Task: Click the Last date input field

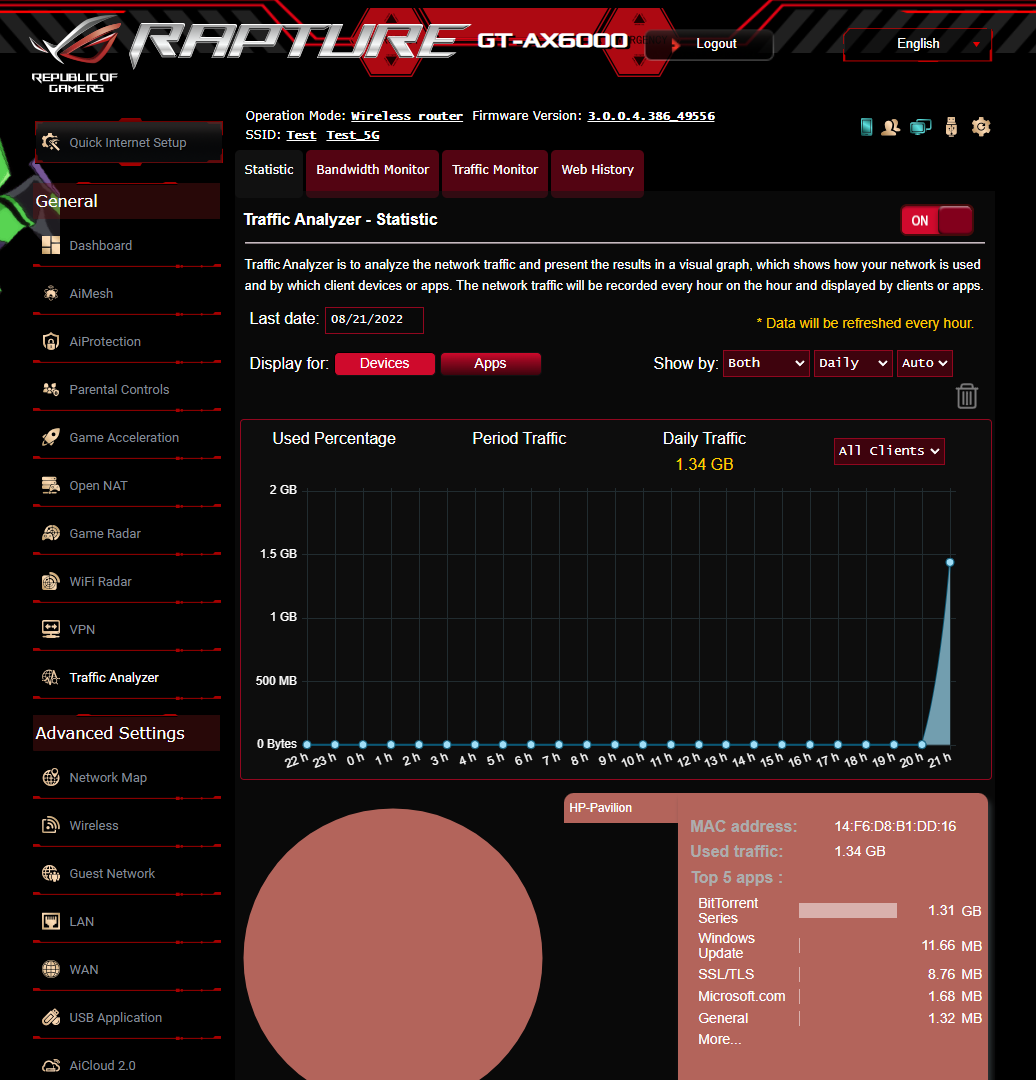Action: click(x=374, y=320)
